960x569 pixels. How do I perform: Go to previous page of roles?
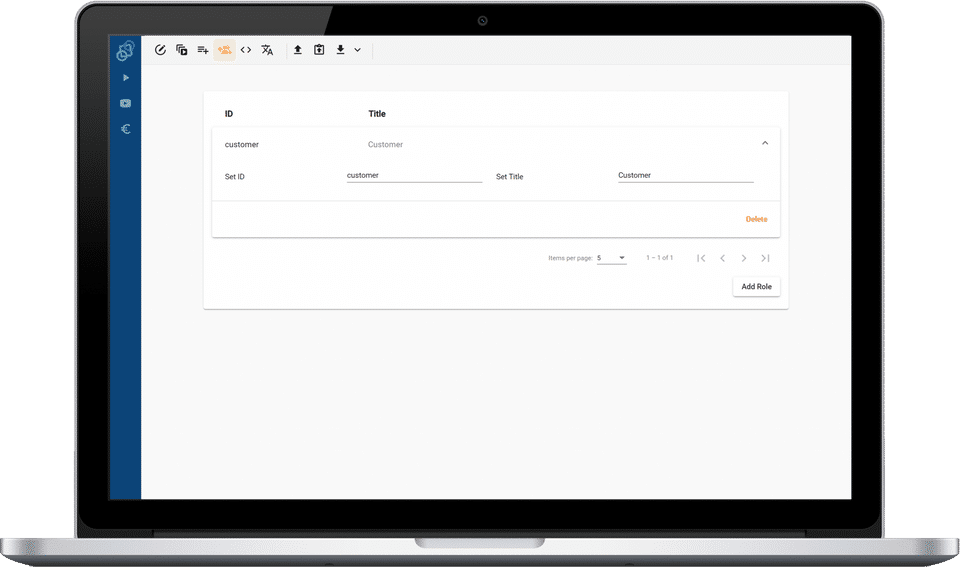coord(722,258)
